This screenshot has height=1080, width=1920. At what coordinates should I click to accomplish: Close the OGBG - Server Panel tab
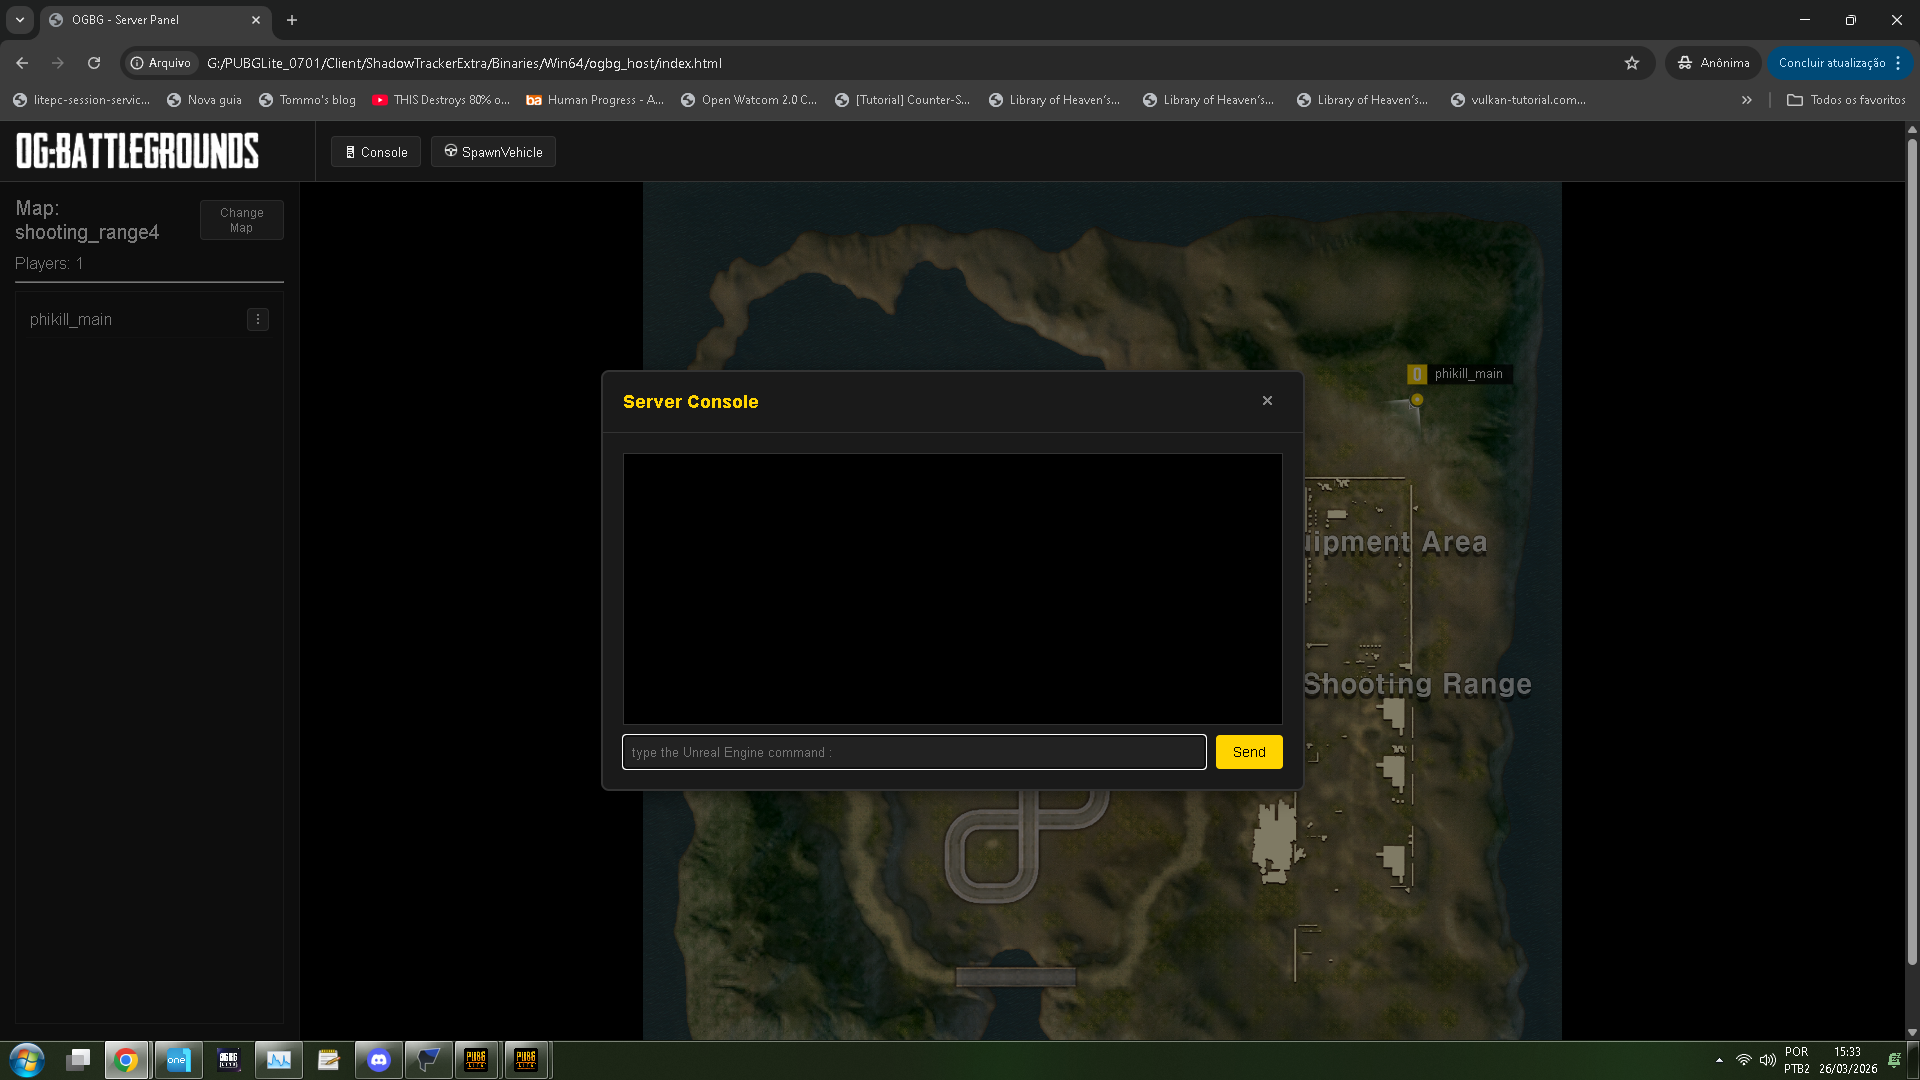(x=256, y=20)
